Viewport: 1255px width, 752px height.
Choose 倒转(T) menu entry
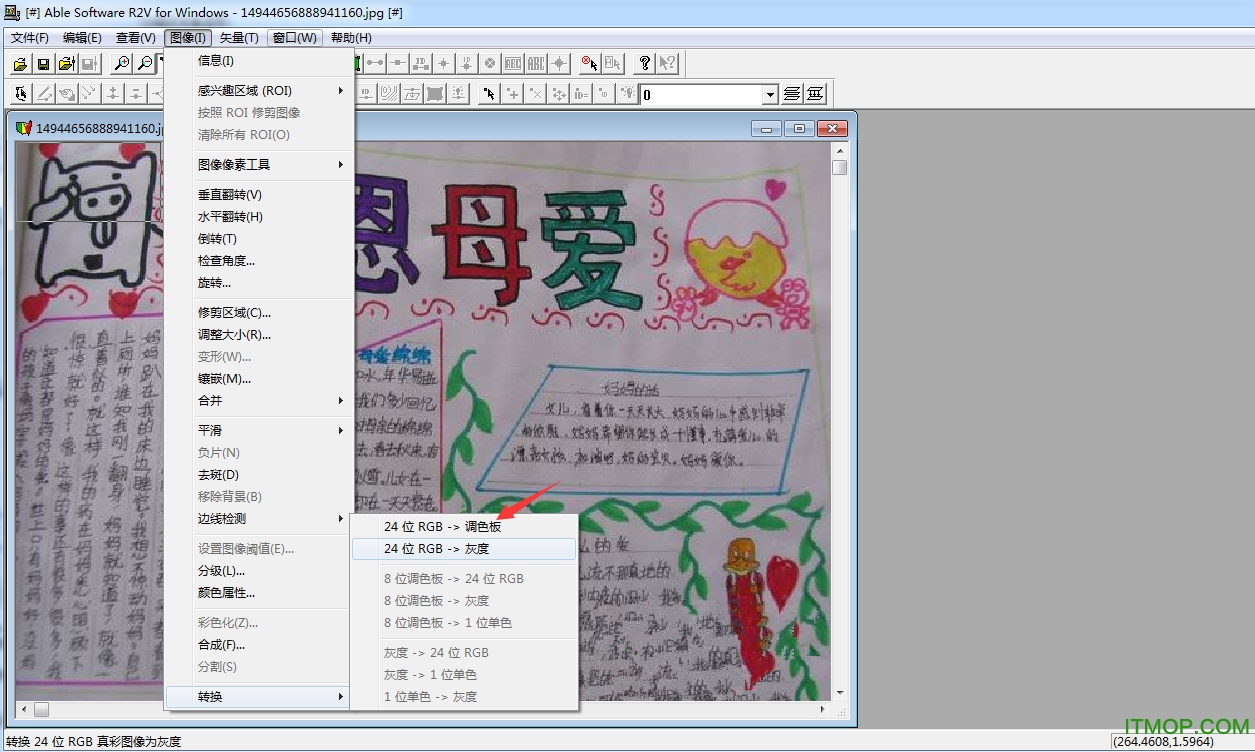258,239
